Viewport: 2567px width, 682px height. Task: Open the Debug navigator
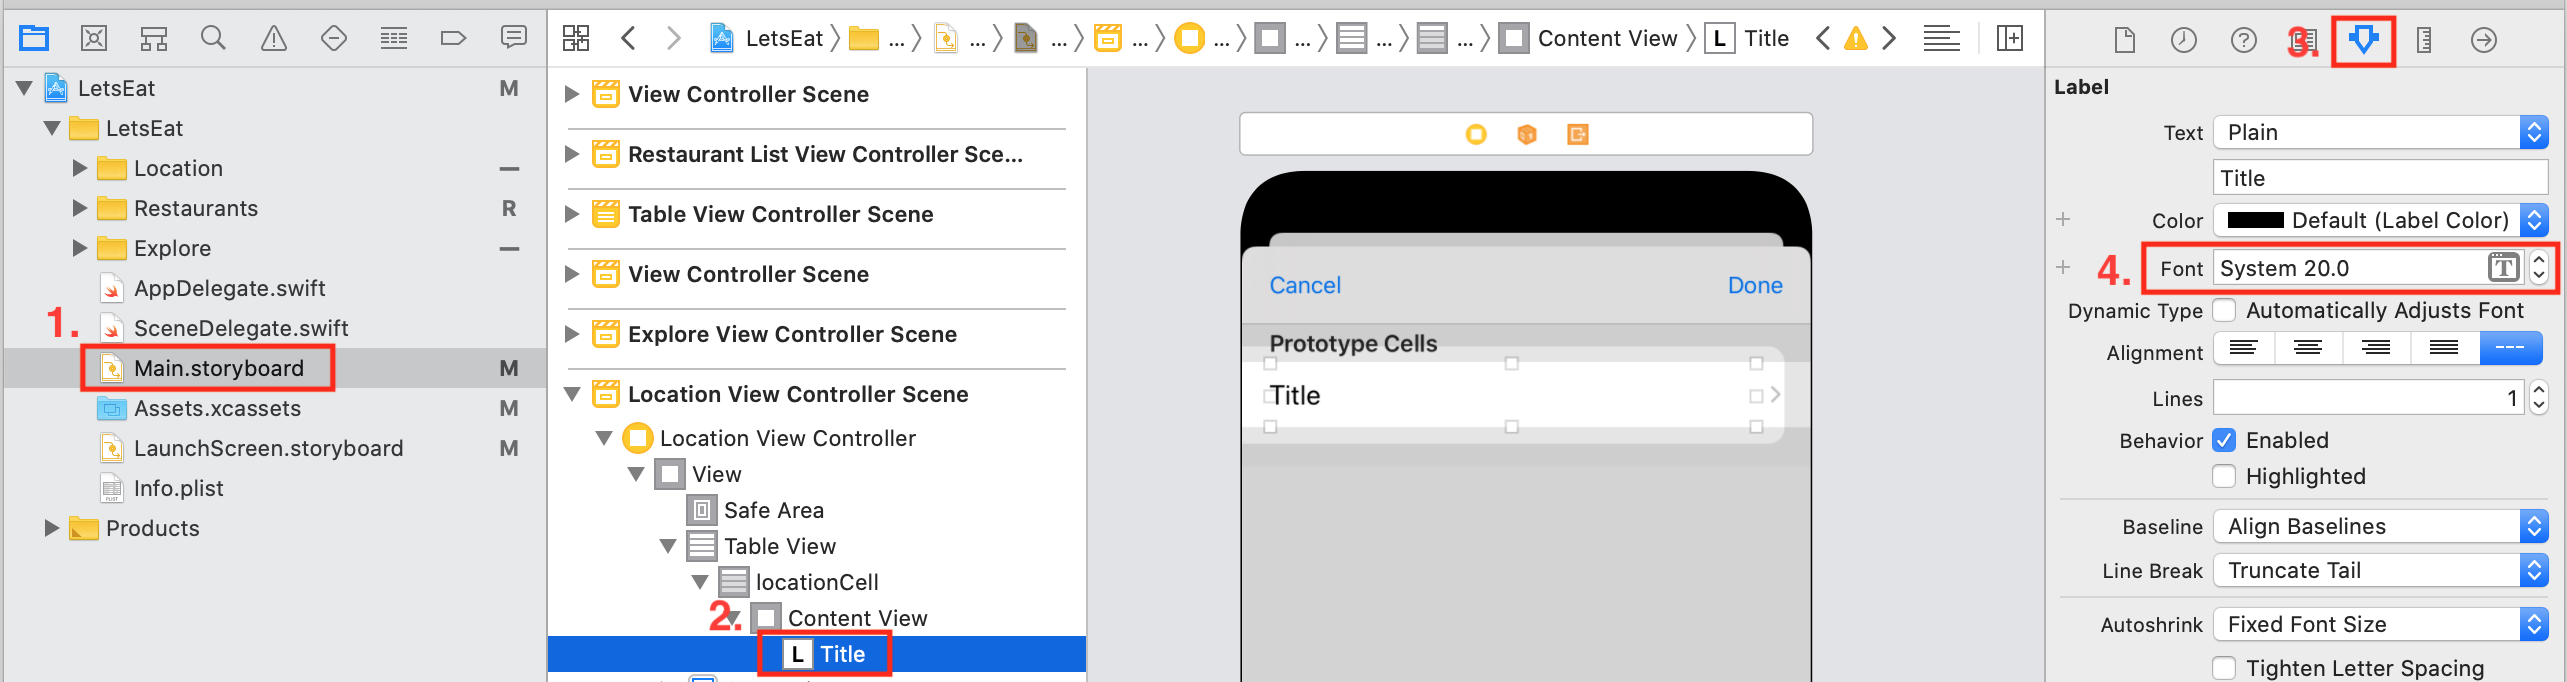point(394,39)
